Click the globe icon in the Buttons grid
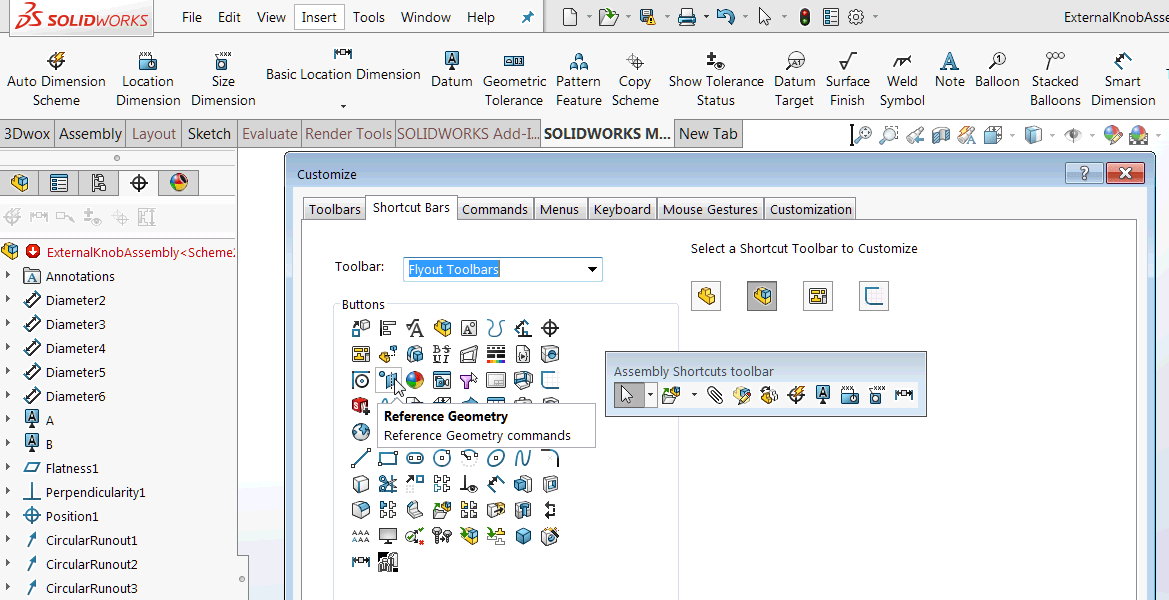 [361, 432]
